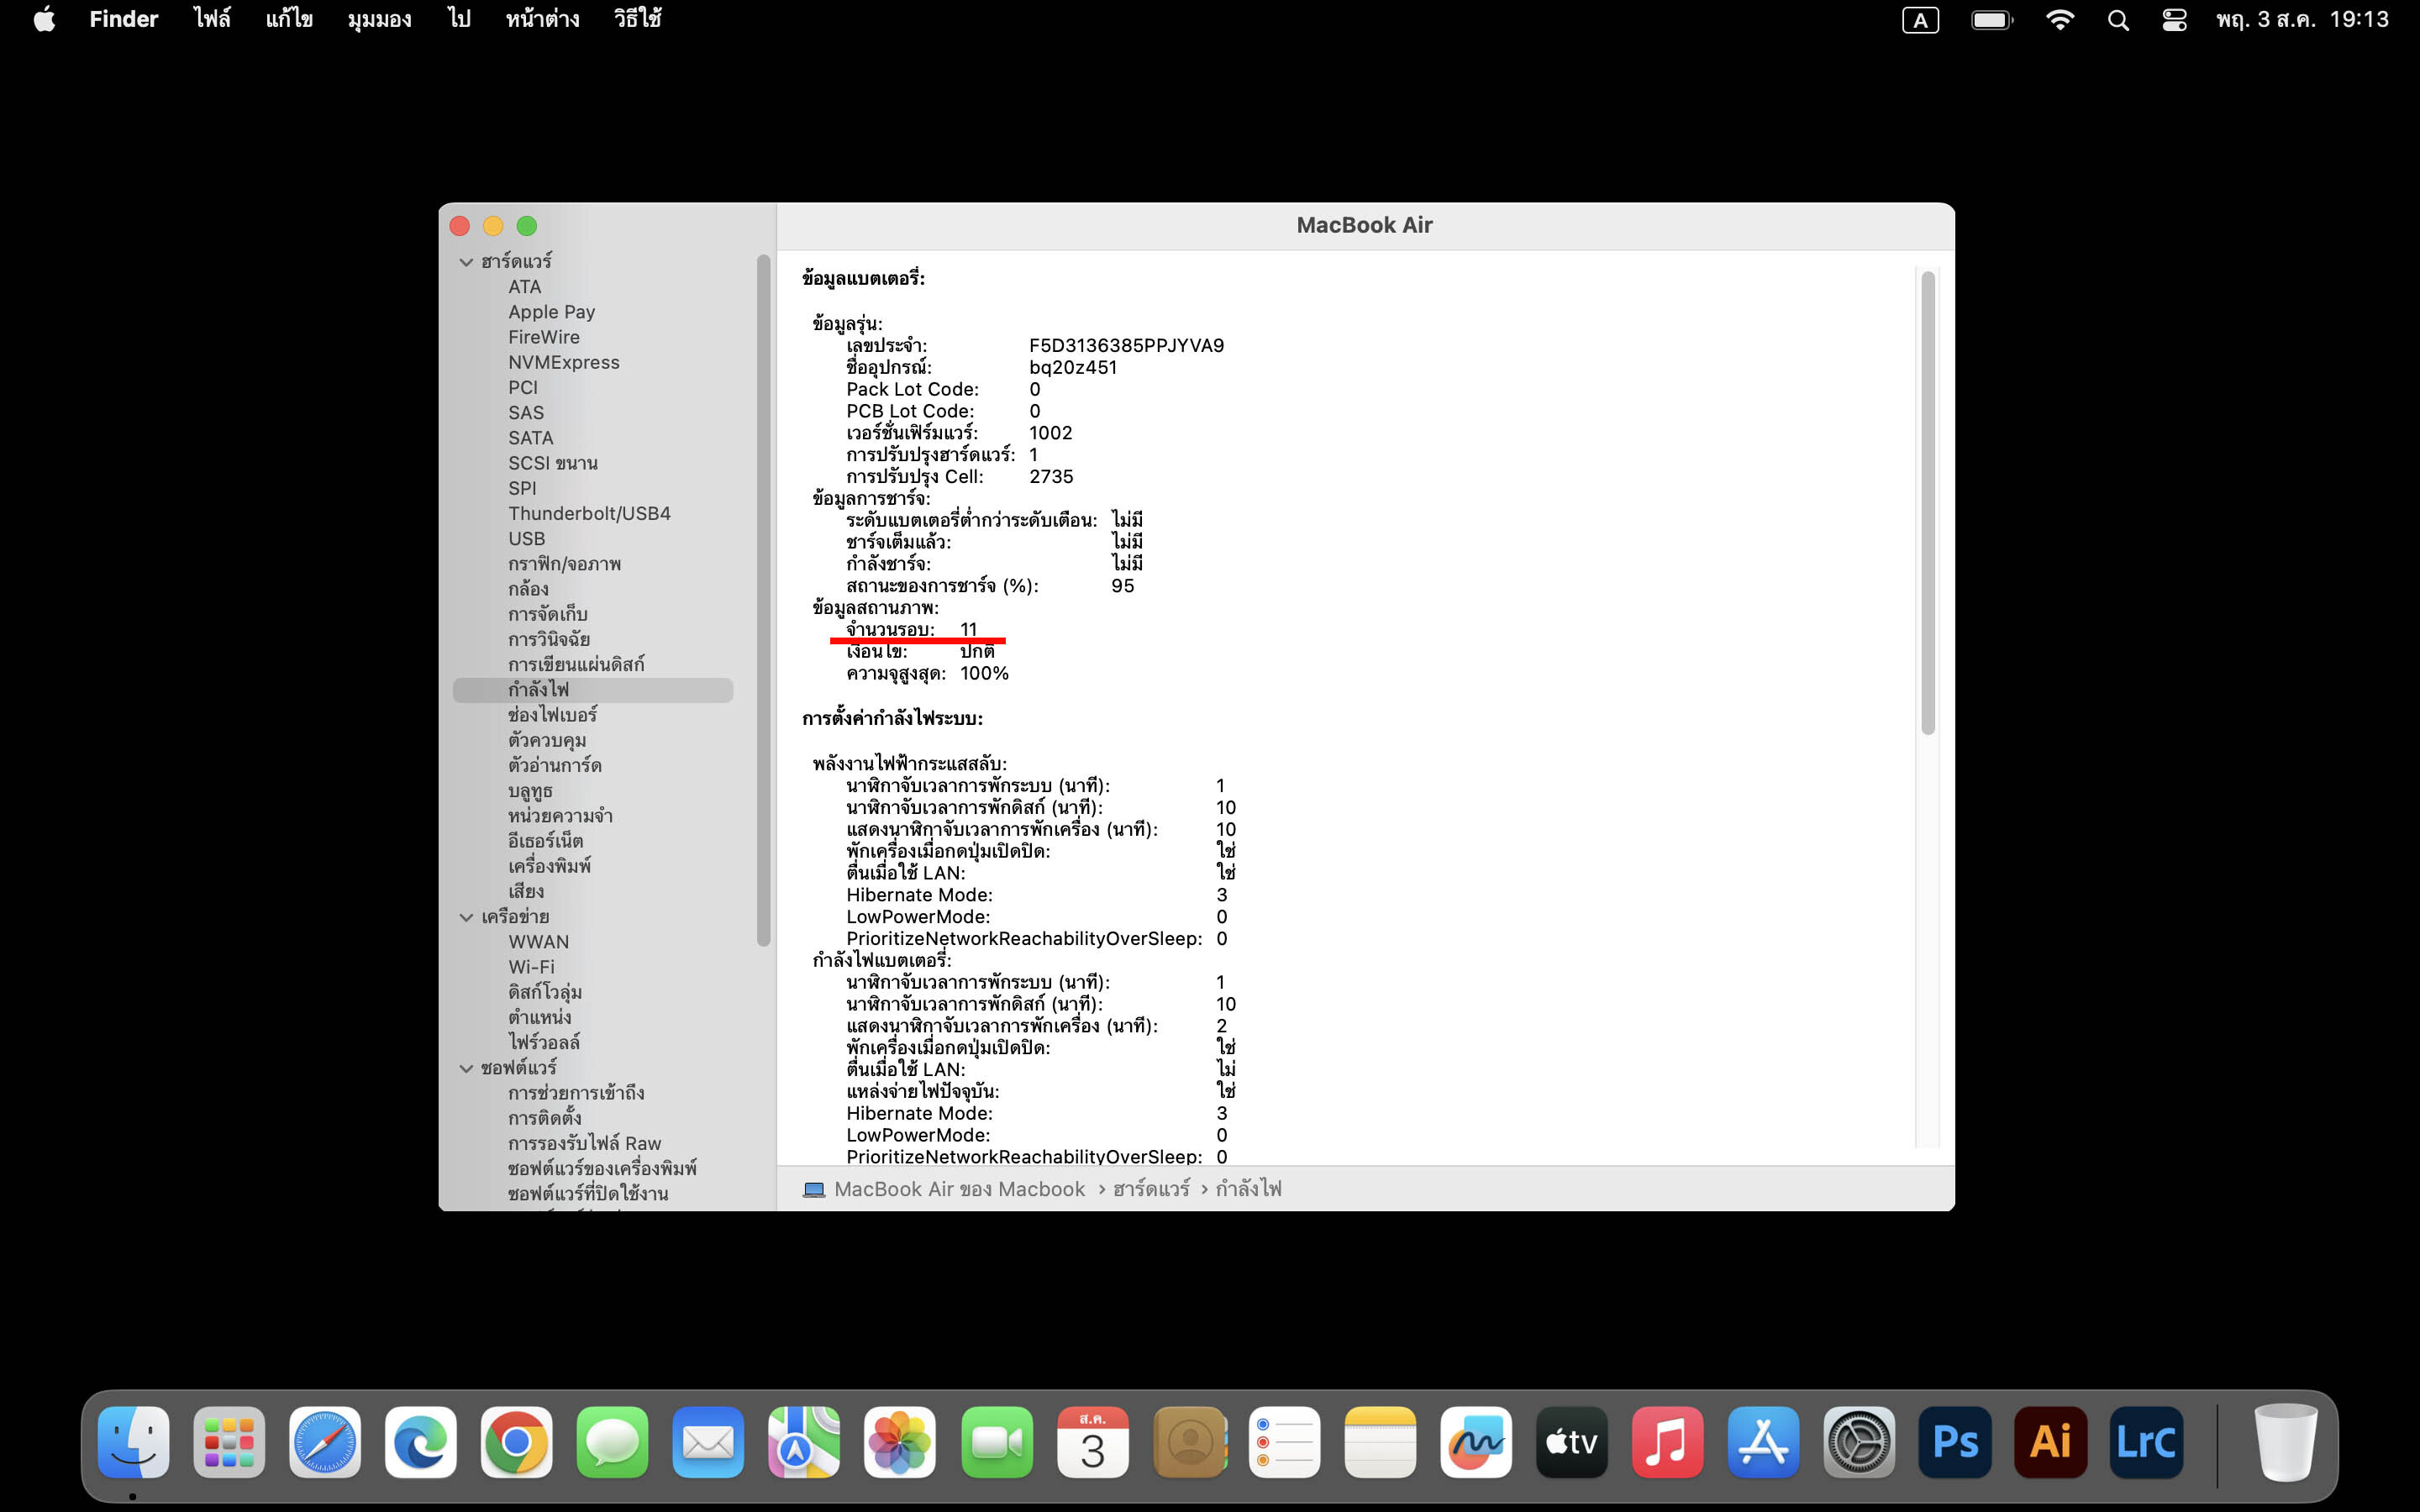The width and height of the screenshot is (2420, 1512).
Task: Open the ไฟล์ menu
Action: tap(212, 19)
